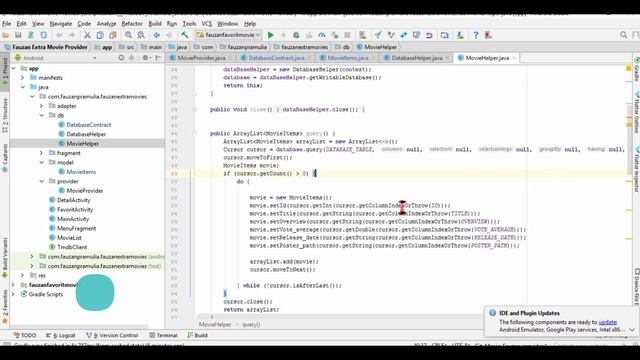Switch to DatabaseContract.java tab

coord(276,58)
